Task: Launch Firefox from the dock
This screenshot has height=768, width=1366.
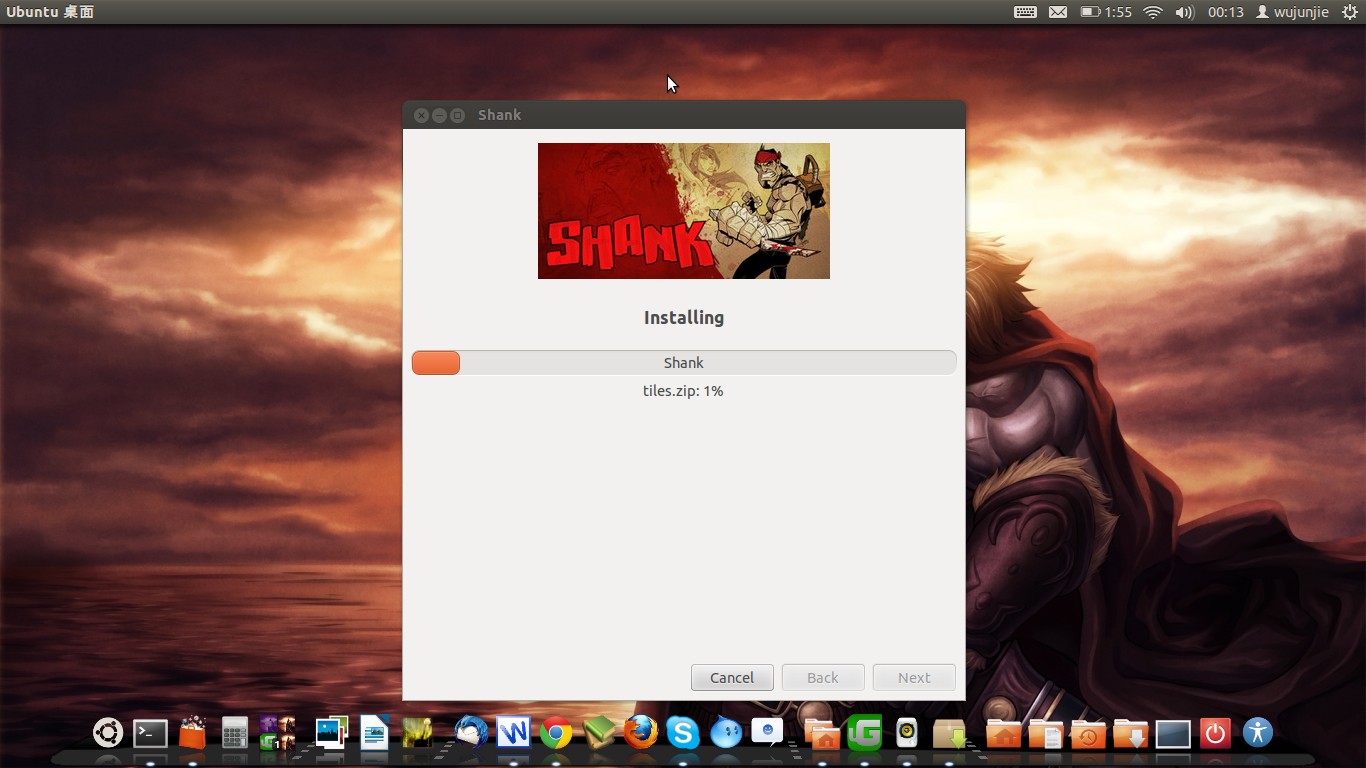Action: point(641,733)
